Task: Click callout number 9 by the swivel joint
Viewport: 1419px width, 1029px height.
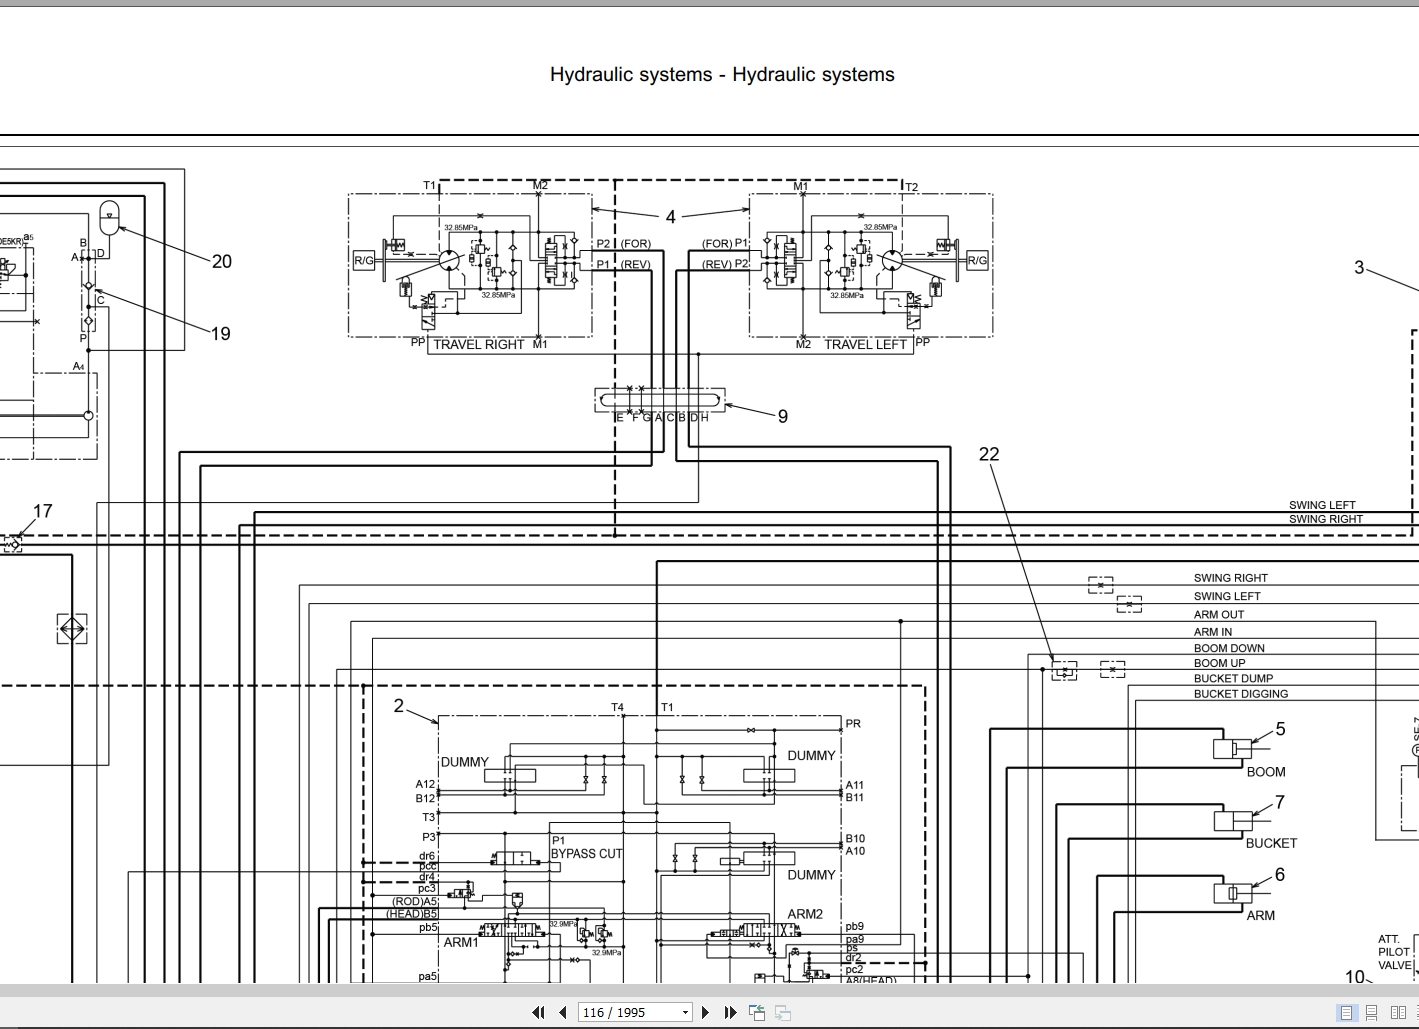Action: point(783,417)
